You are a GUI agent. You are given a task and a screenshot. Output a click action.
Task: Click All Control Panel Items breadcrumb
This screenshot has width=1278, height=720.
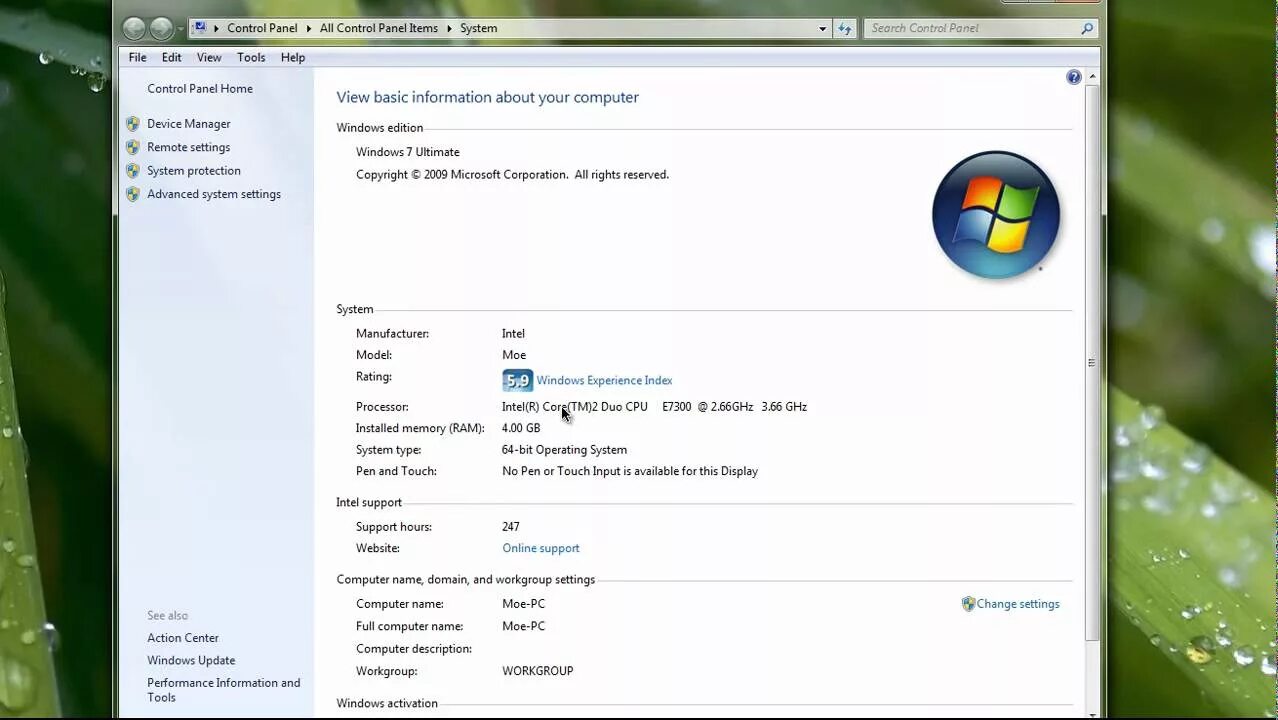pyautogui.click(x=379, y=28)
